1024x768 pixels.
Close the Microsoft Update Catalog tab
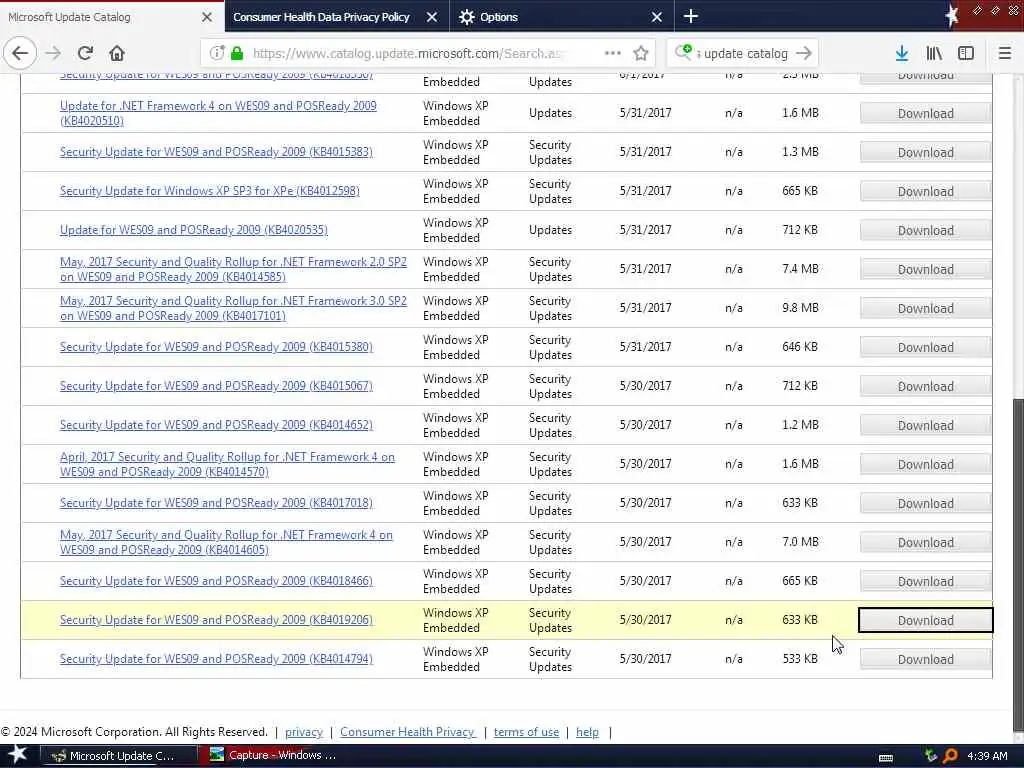pyautogui.click(x=206, y=17)
